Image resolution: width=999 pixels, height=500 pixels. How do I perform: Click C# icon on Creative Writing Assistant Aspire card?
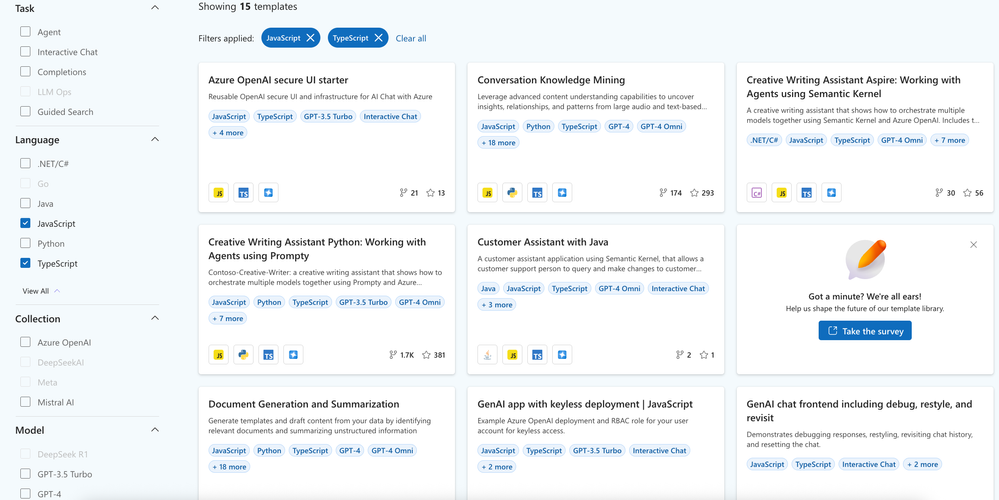(757, 193)
